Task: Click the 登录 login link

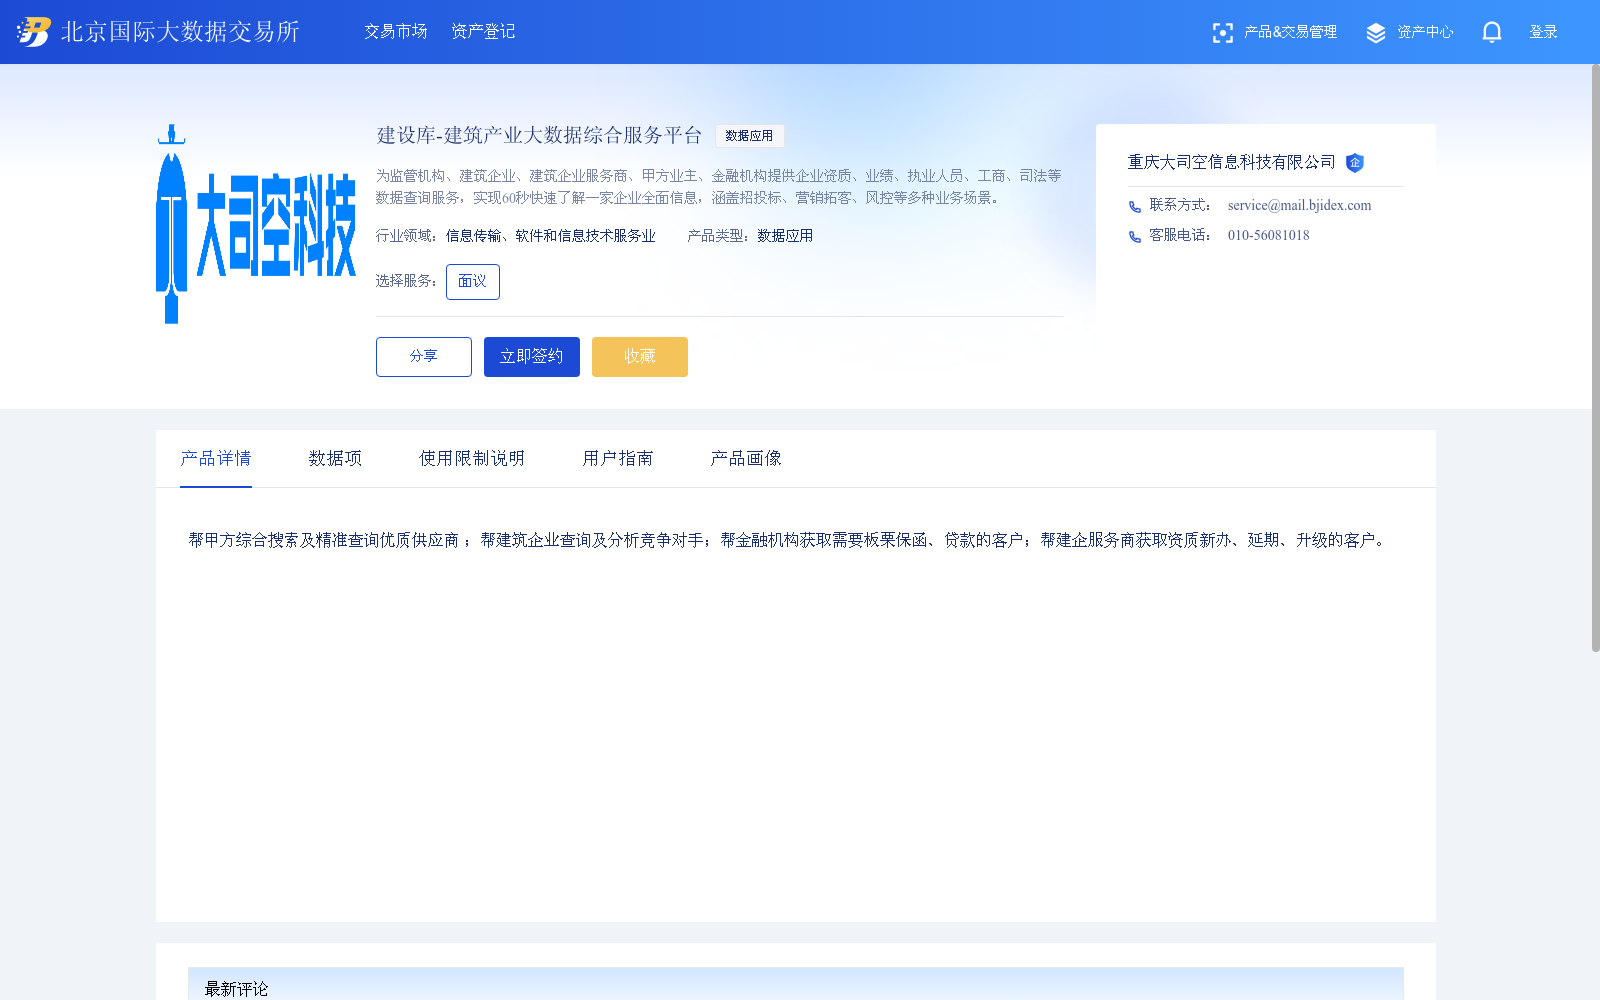Action: coord(1543,32)
